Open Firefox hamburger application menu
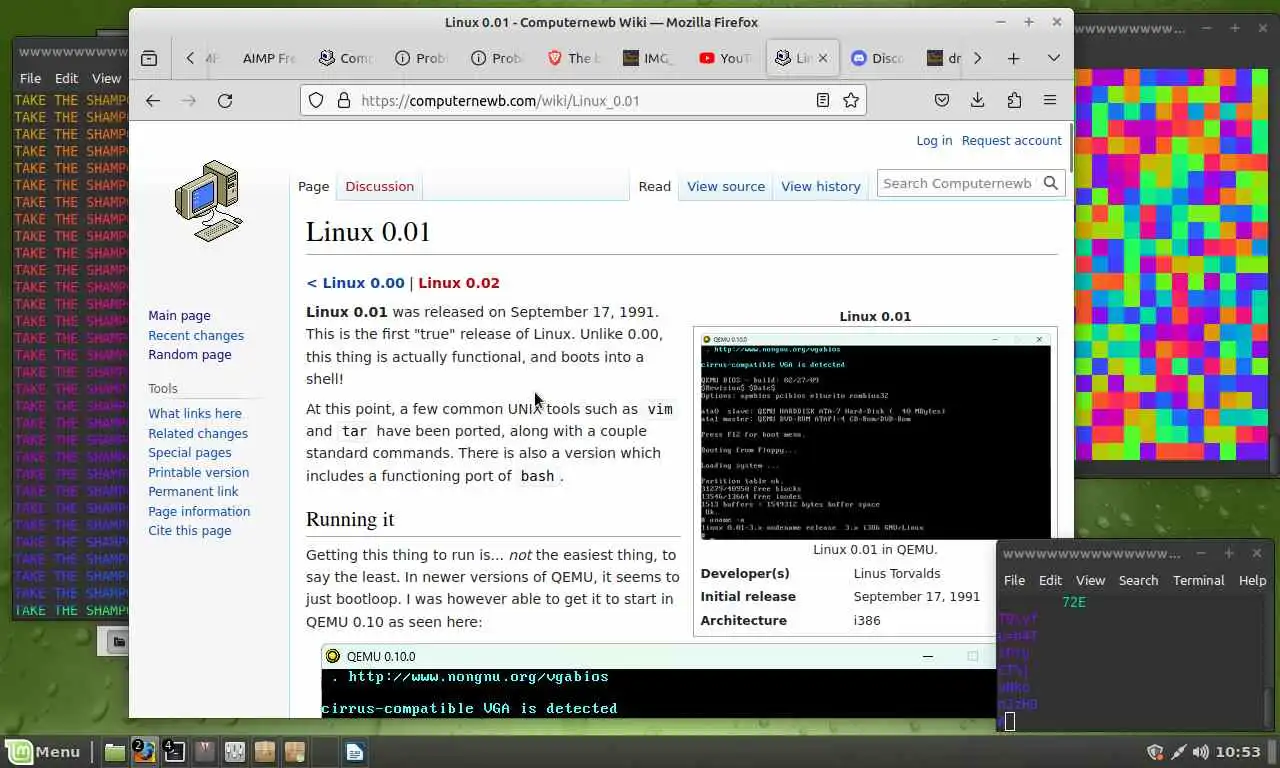 tap(1050, 100)
